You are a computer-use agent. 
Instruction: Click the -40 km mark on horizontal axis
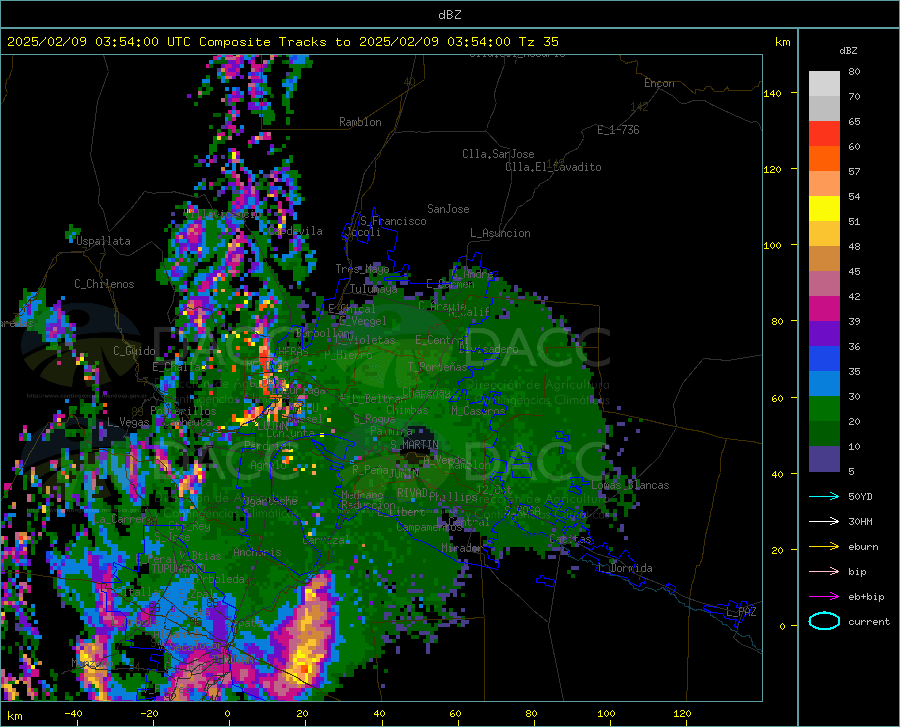click(73, 713)
